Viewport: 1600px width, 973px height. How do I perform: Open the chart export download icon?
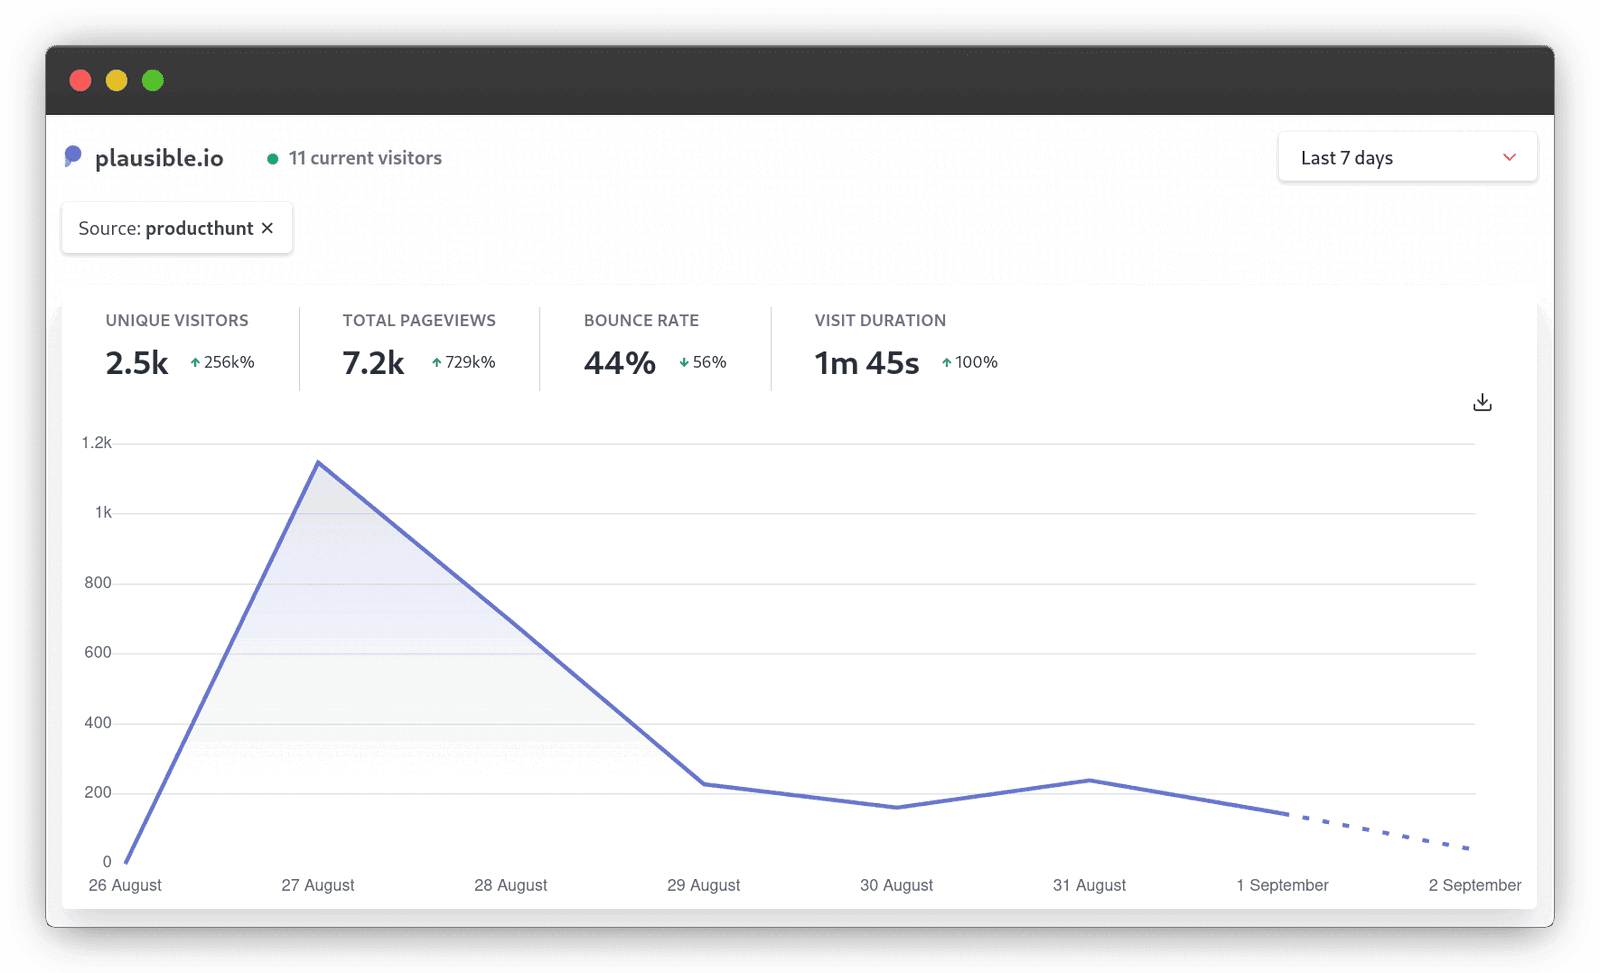coord(1481,401)
